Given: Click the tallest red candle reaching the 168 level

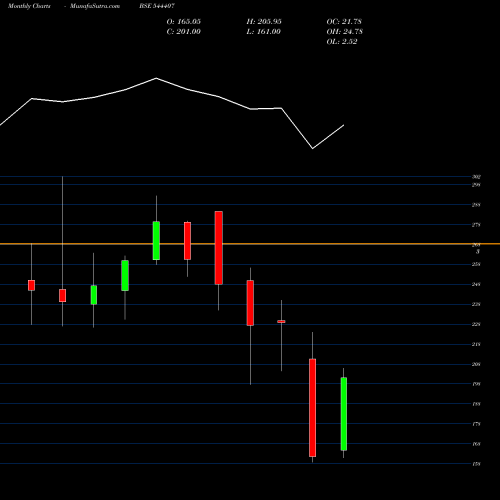Looking at the screenshot, I should (312, 408).
